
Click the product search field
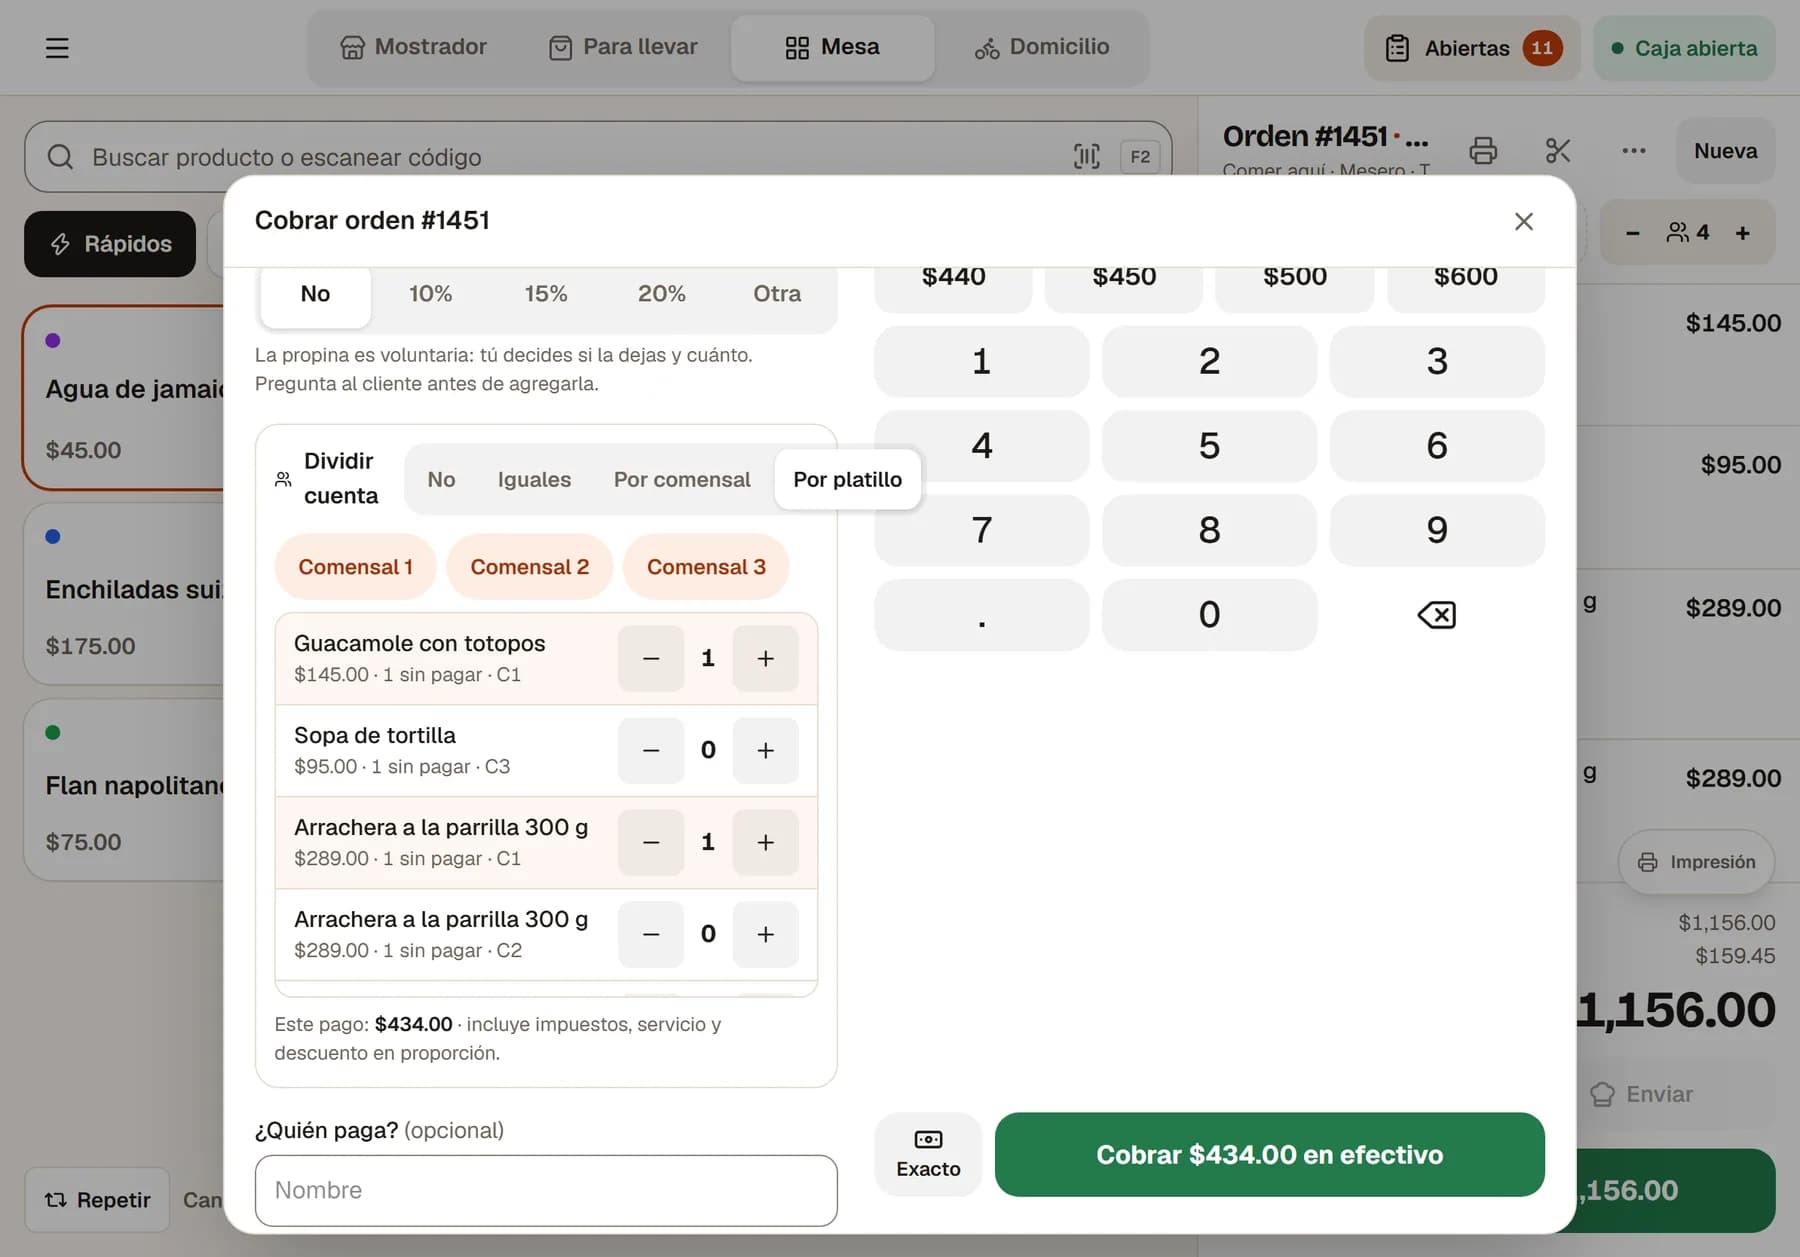coord(598,157)
